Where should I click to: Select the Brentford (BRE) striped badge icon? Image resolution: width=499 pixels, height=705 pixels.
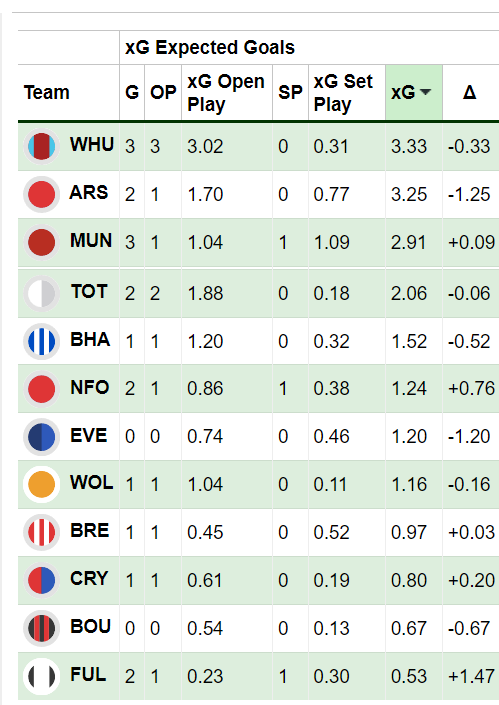tap(41, 532)
